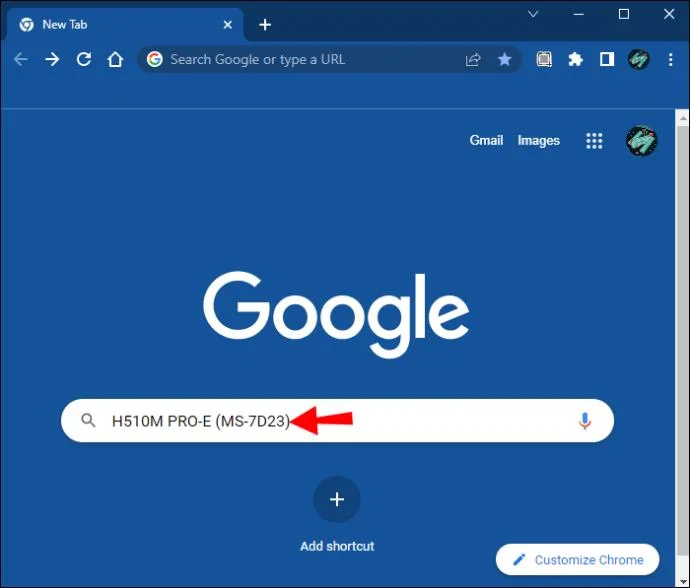Image resolution: width=690 pixels, height=588 pixels.
Task: Open a new tab with the plus button
Action: click(265, 25)
